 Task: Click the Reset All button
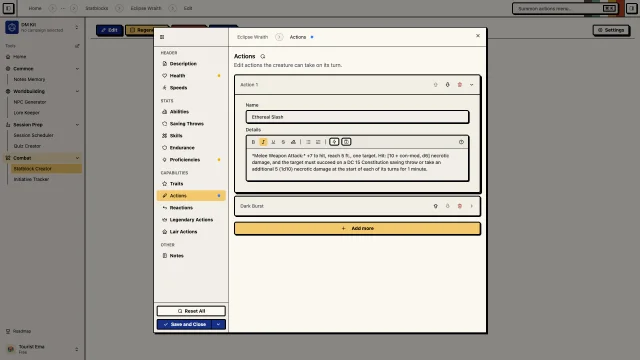click(191, 311)
